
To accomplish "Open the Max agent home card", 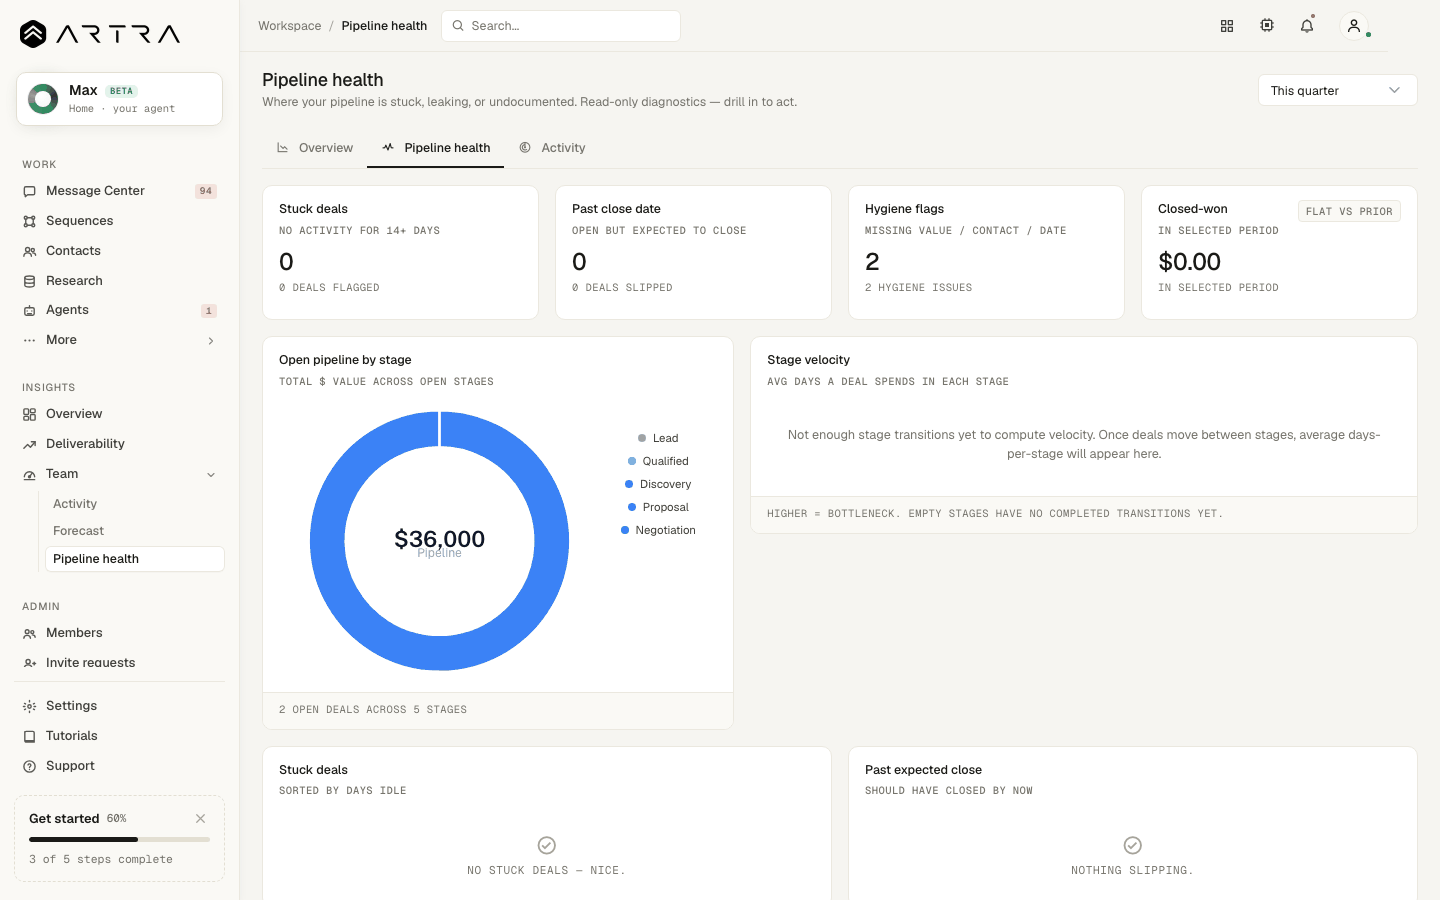I will [119, 99].
